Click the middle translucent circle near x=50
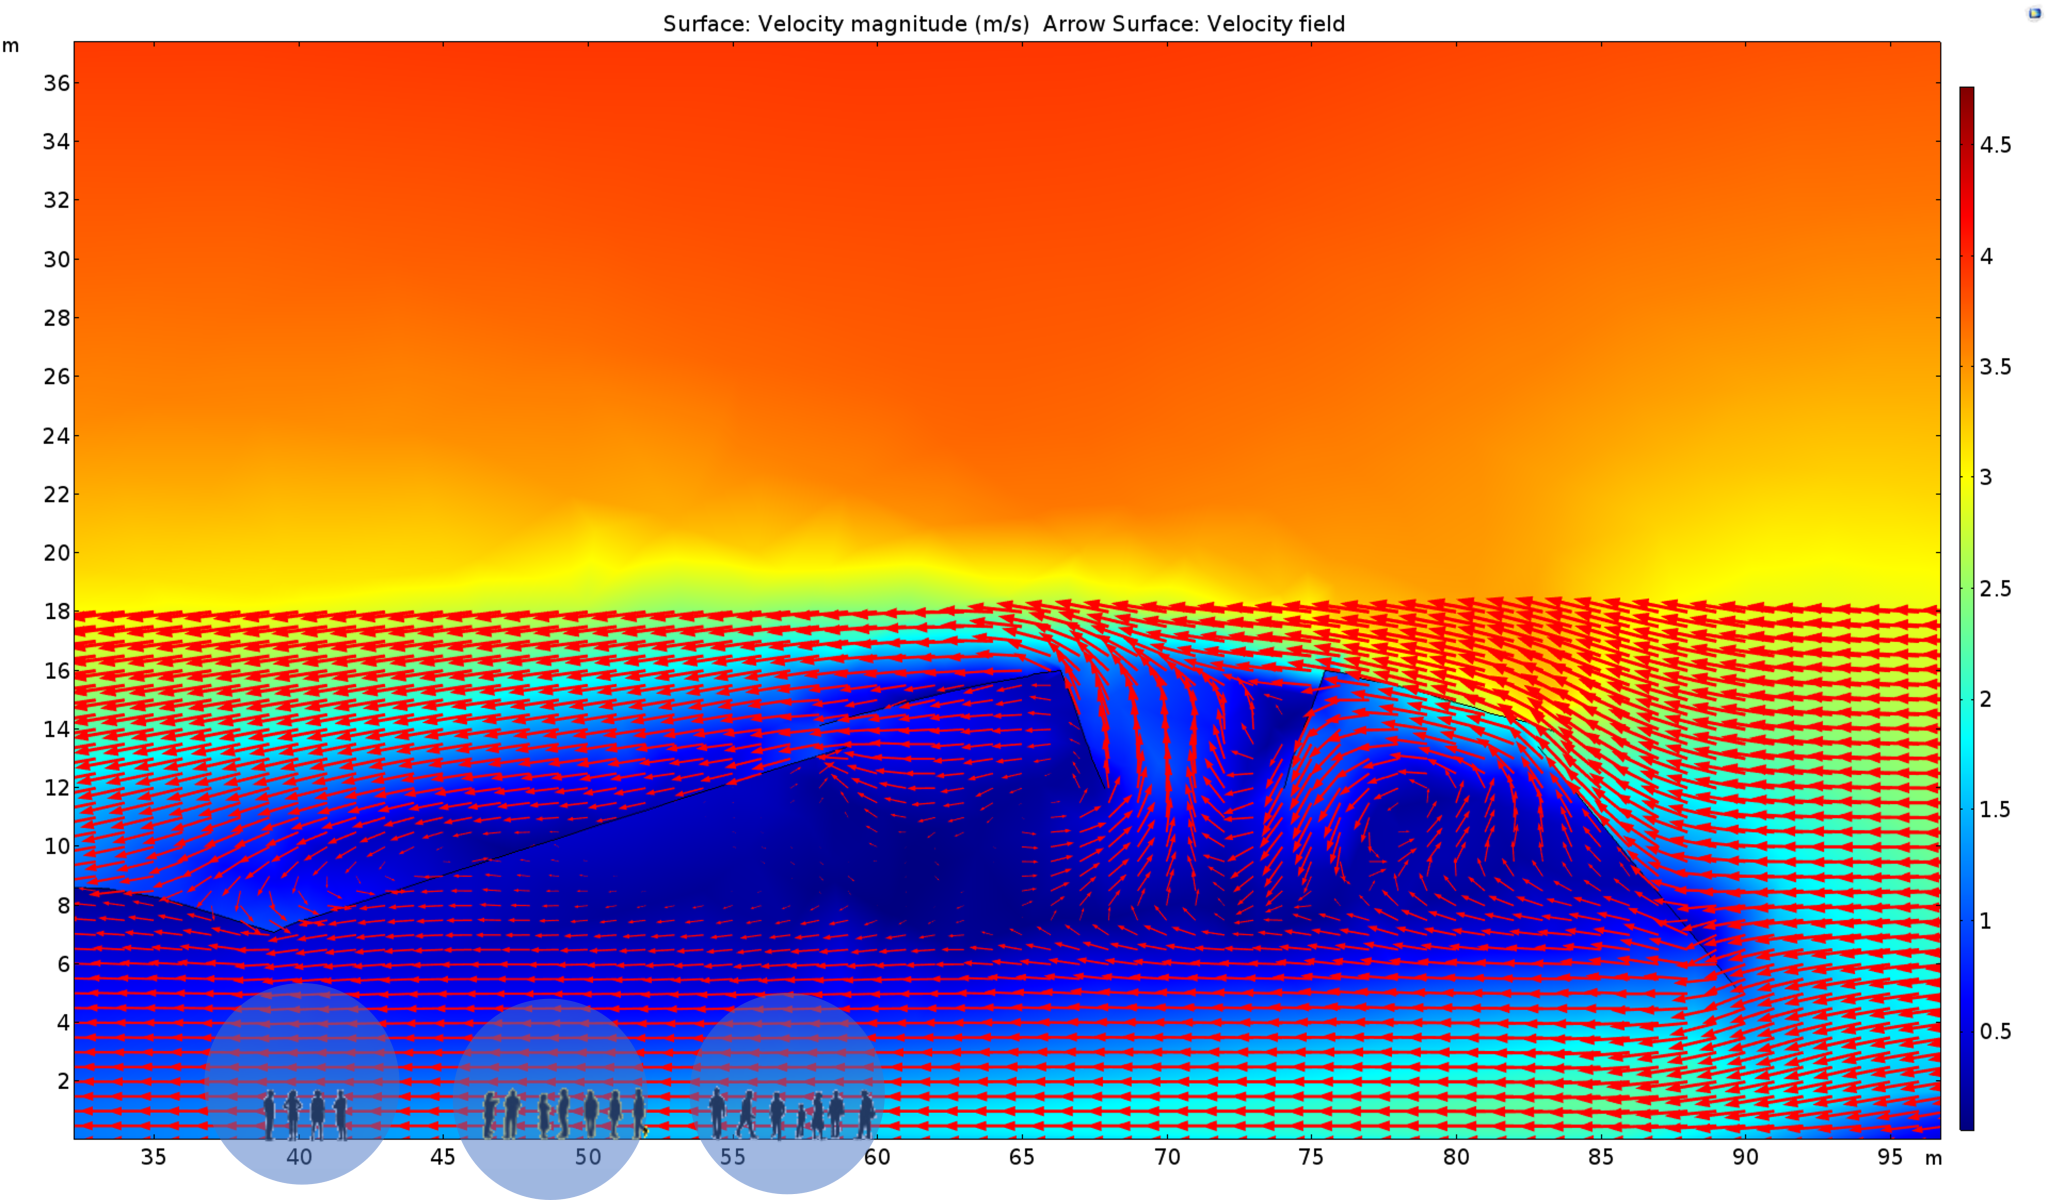Image resolution: width=2048 pixels, height=1200 pixels. [x=550, y=1060]
